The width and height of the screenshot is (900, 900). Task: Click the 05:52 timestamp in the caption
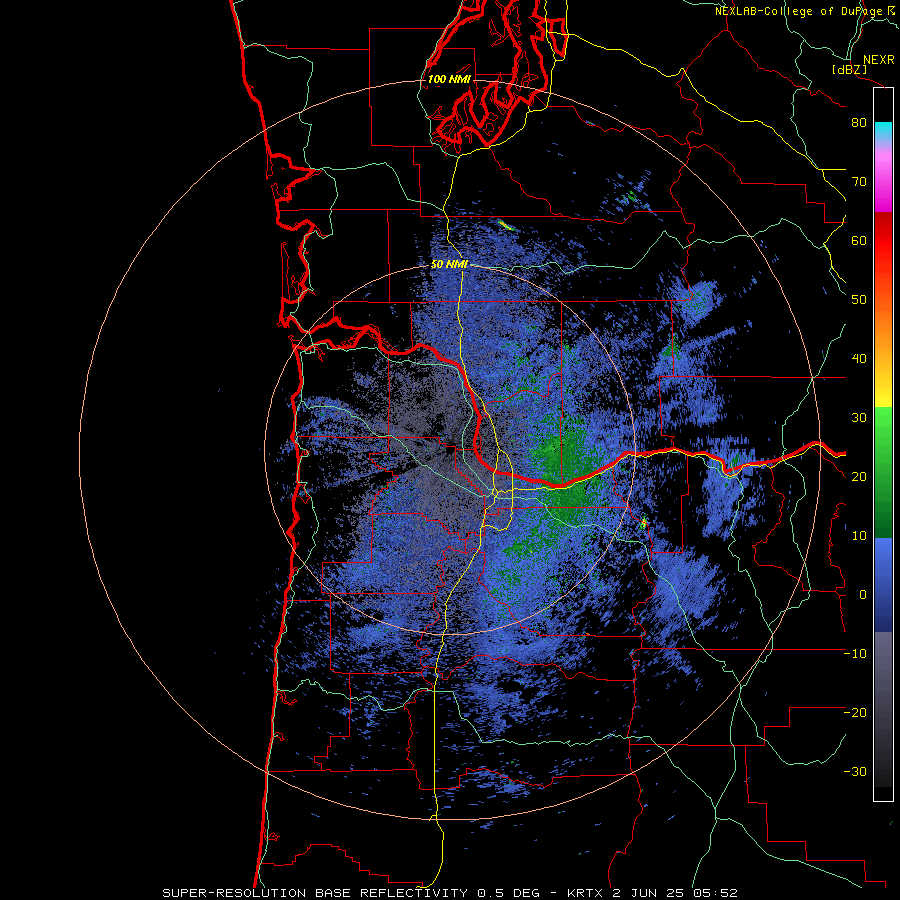pos(717,893)
